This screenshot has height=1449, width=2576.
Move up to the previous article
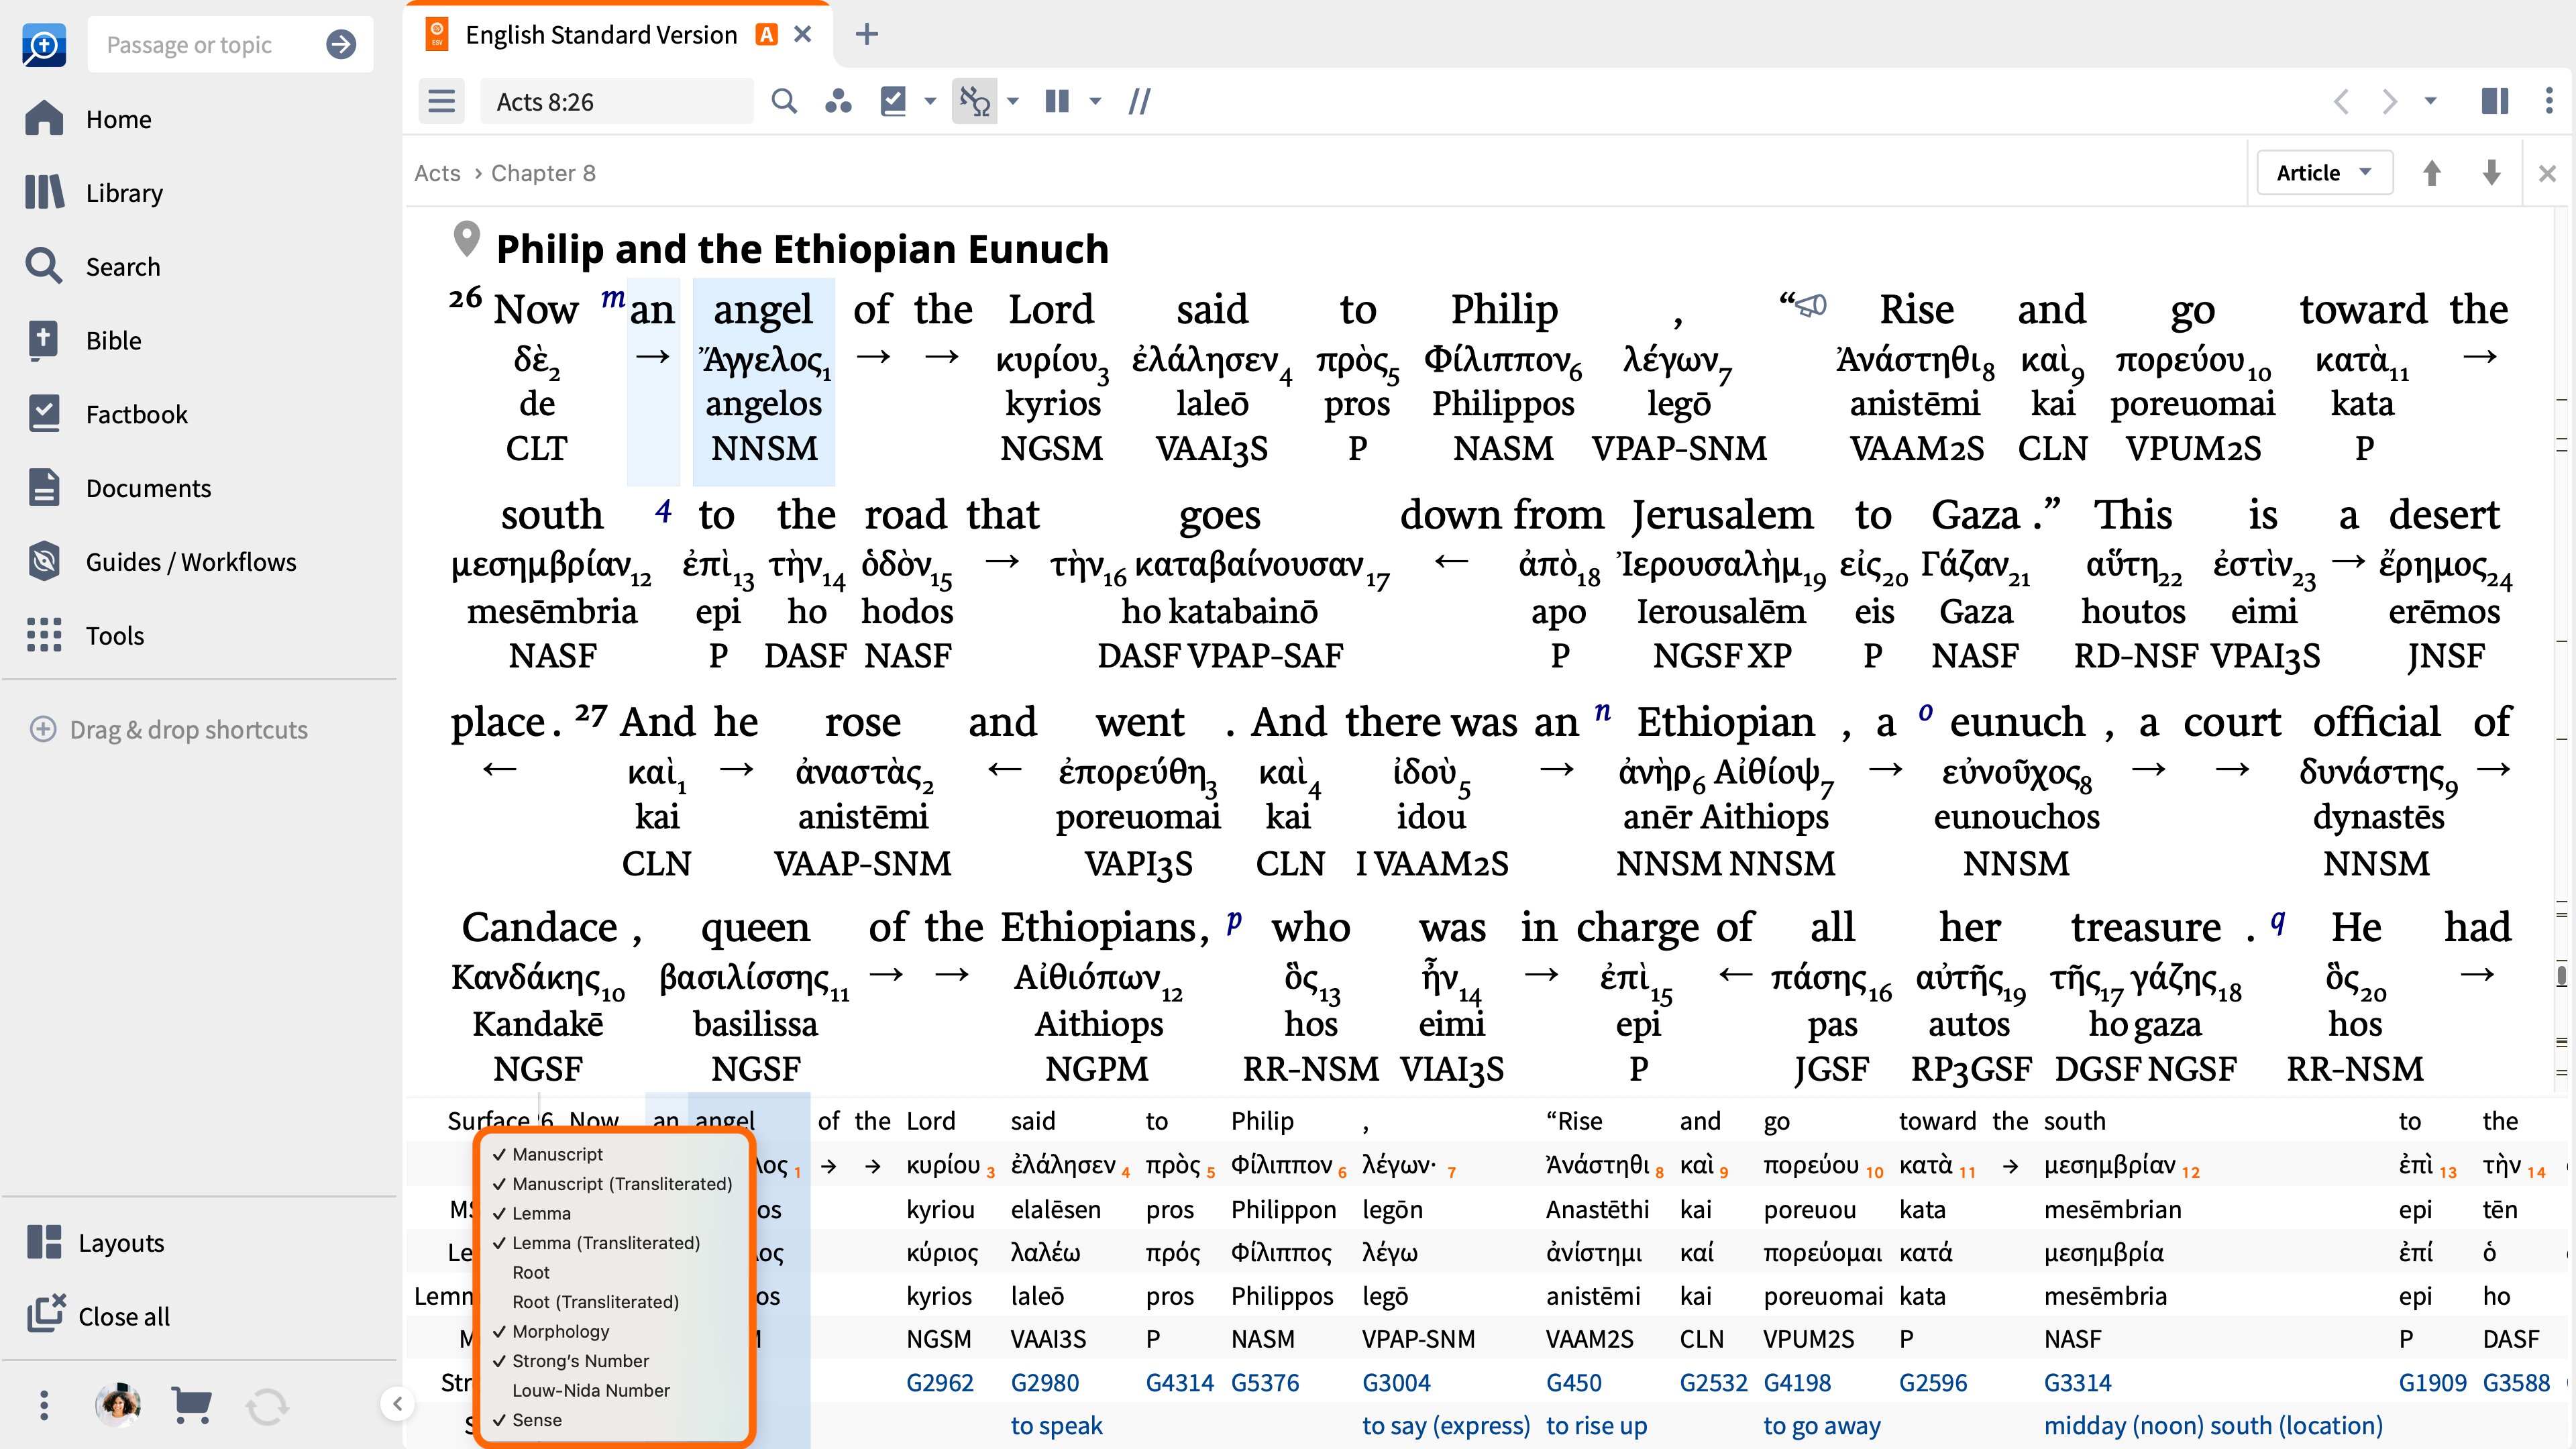pyautogui.click(x=2432, y=173)
